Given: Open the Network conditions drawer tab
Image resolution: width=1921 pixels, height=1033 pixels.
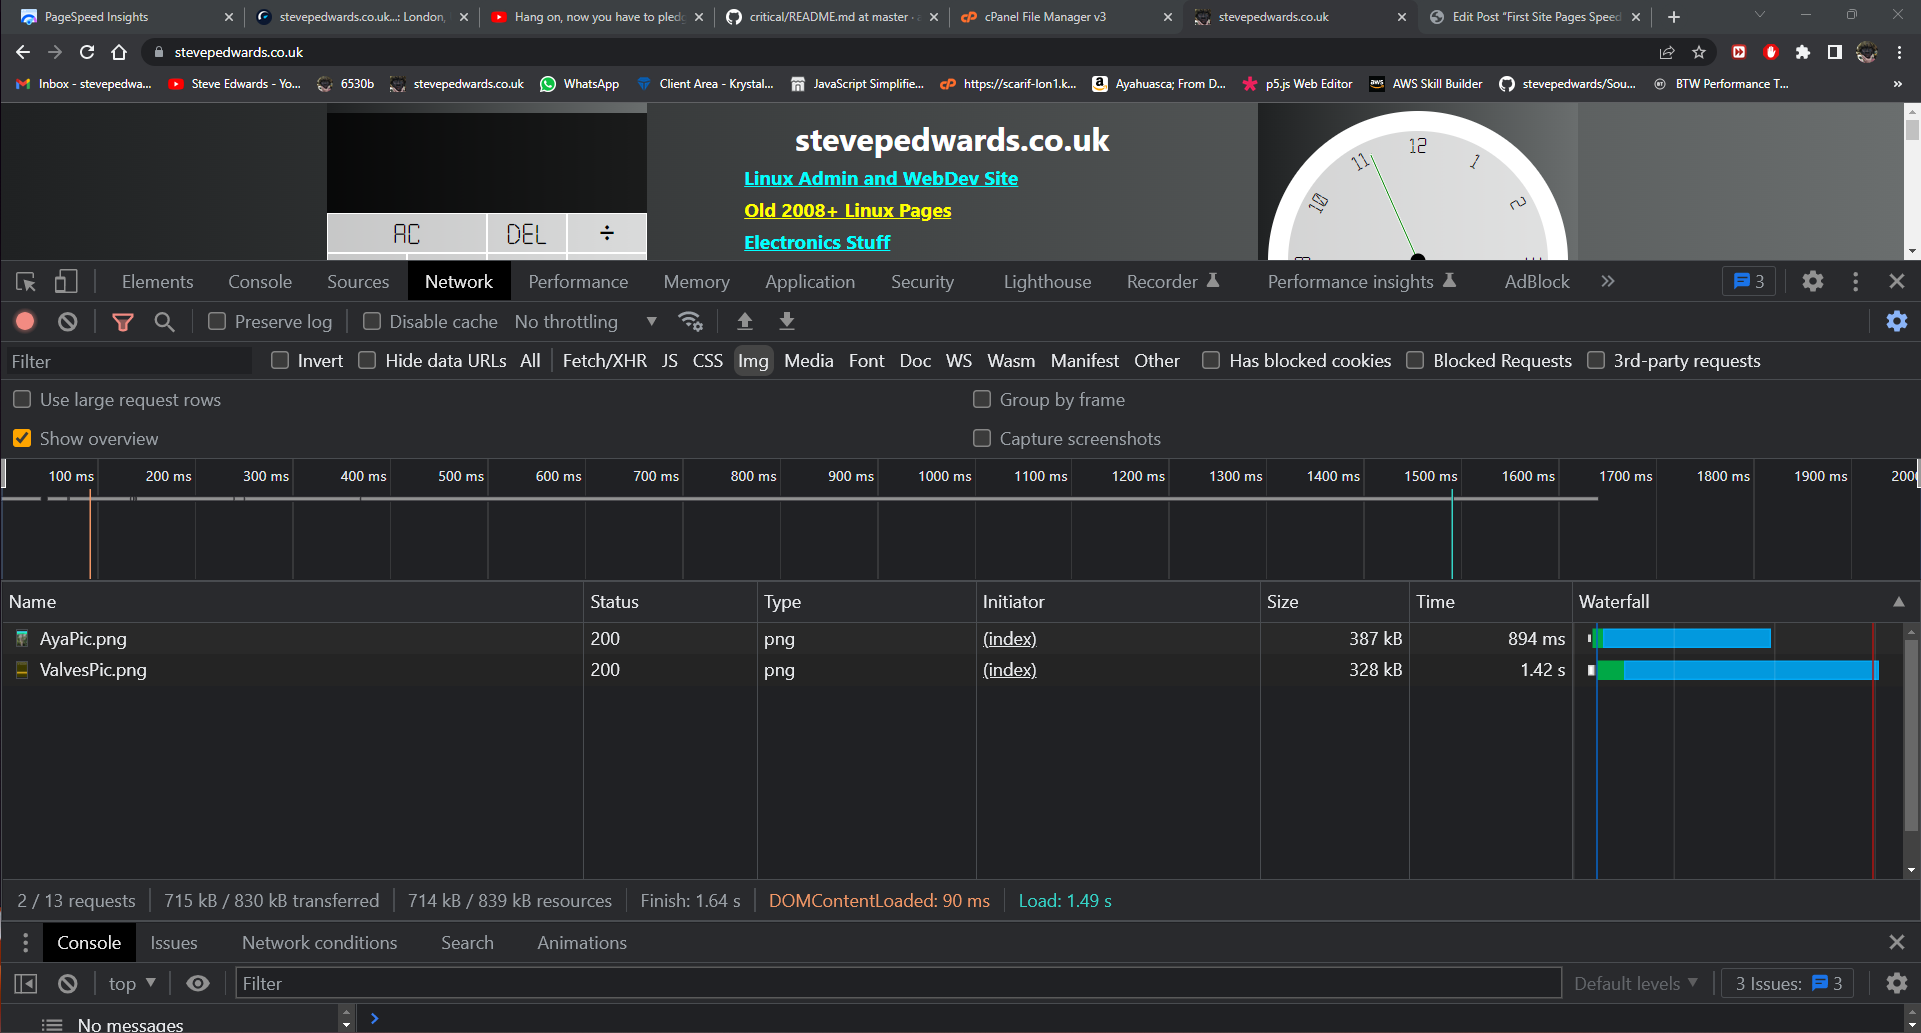Looking at the screenshot, I should pos(319,942).
